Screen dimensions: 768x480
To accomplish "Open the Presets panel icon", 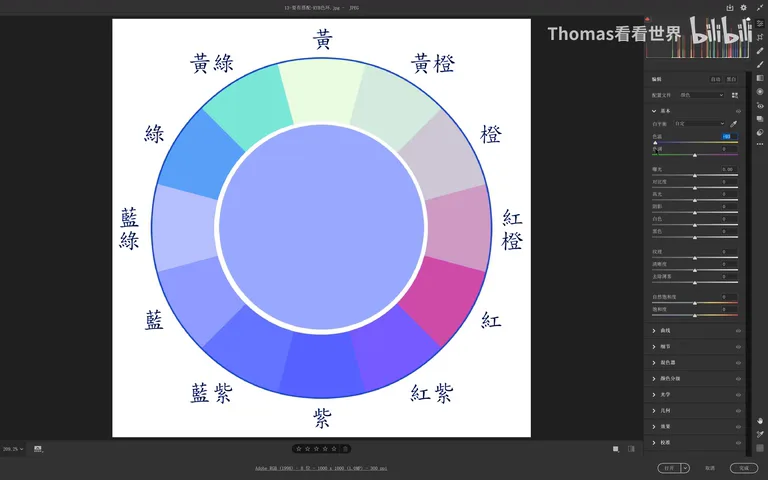I will pos(760,132).
